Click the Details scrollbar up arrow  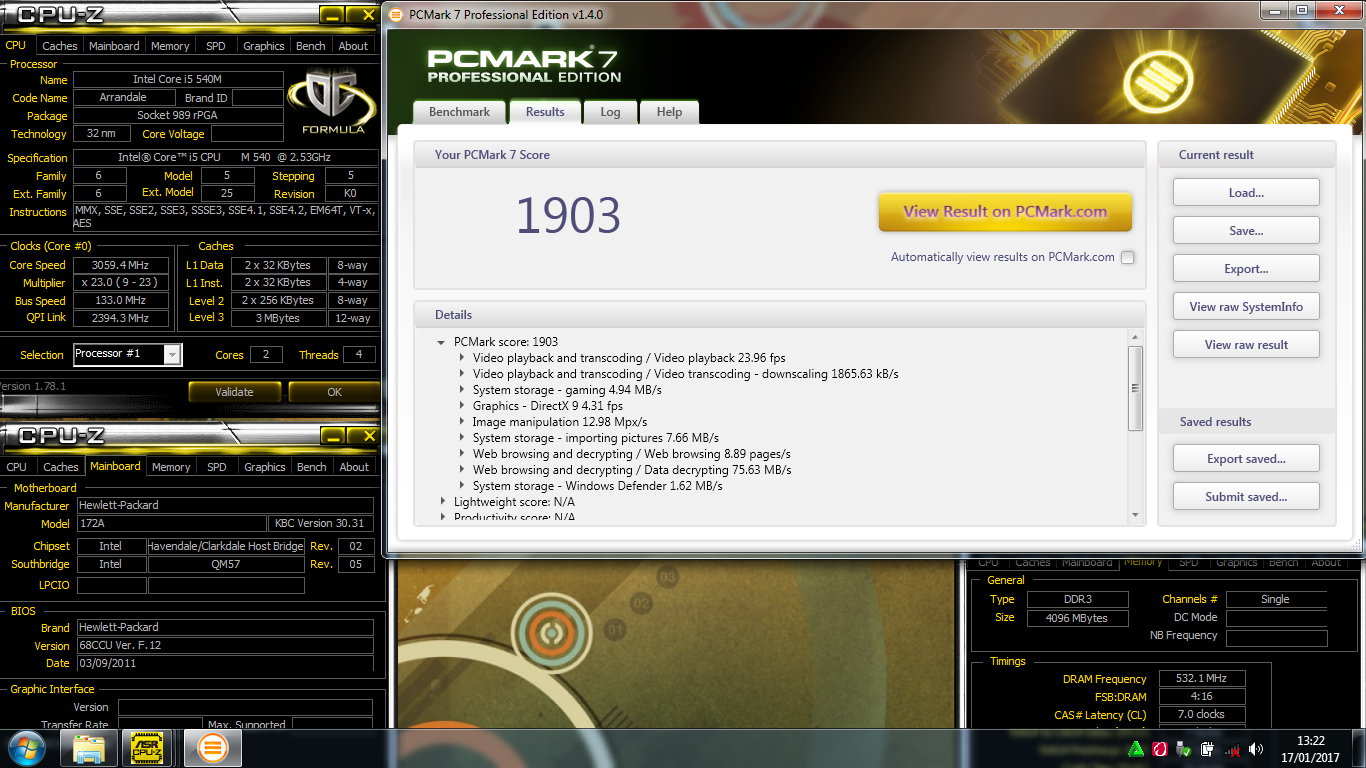(x=1135, y=337)
